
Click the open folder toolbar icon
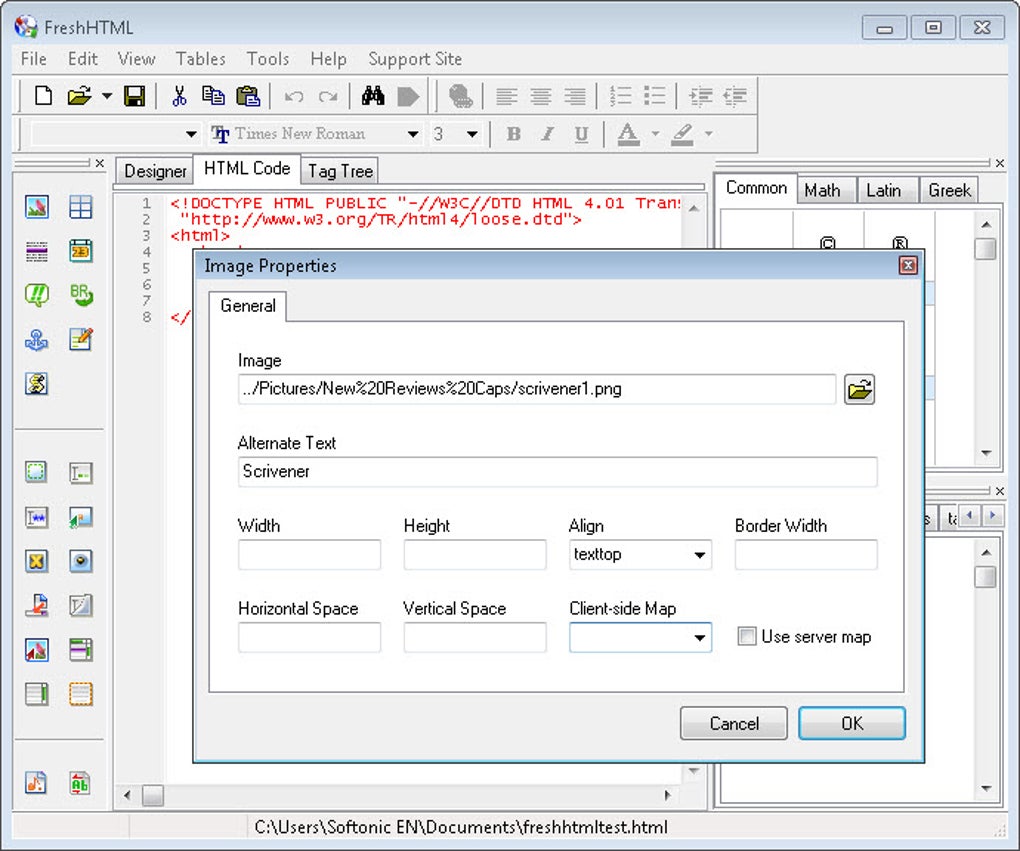coord(79,96)
